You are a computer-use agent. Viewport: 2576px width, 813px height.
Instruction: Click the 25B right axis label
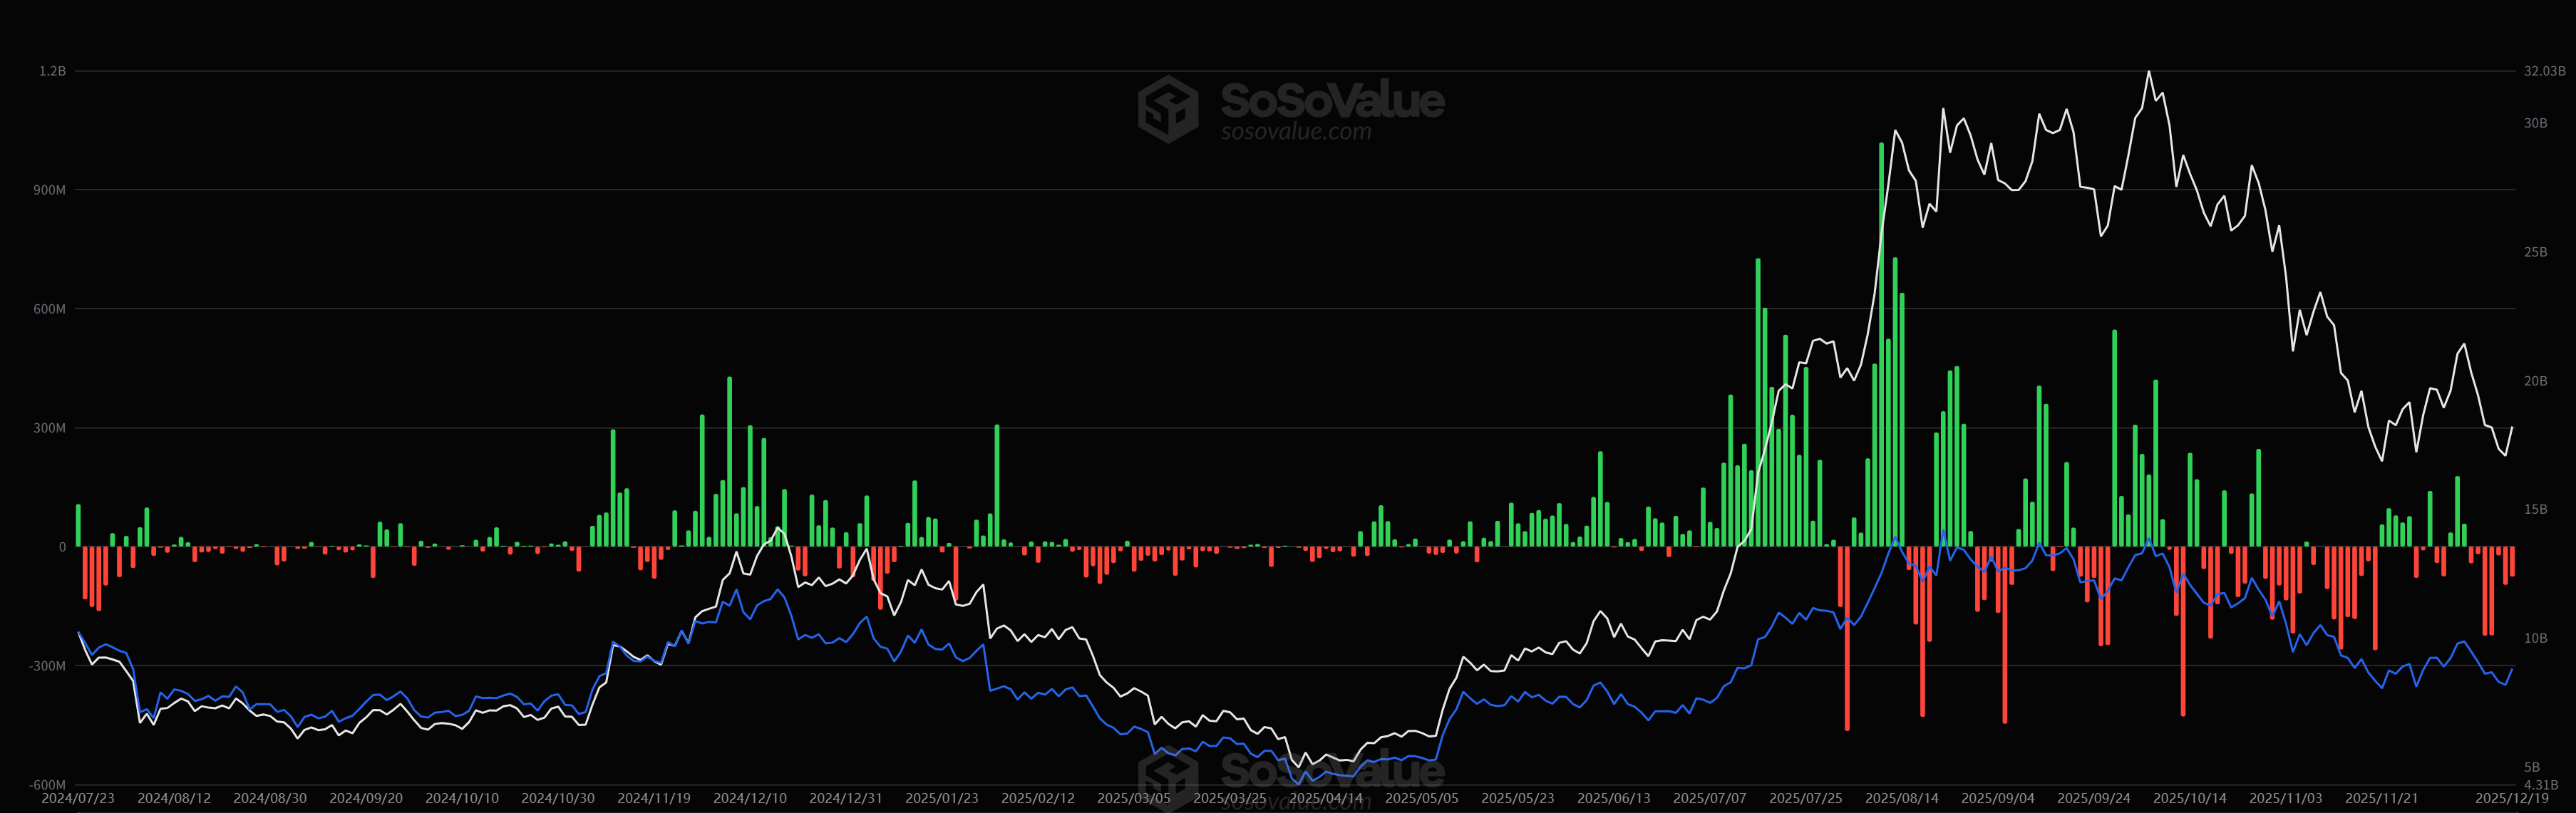click(2535, 252)
